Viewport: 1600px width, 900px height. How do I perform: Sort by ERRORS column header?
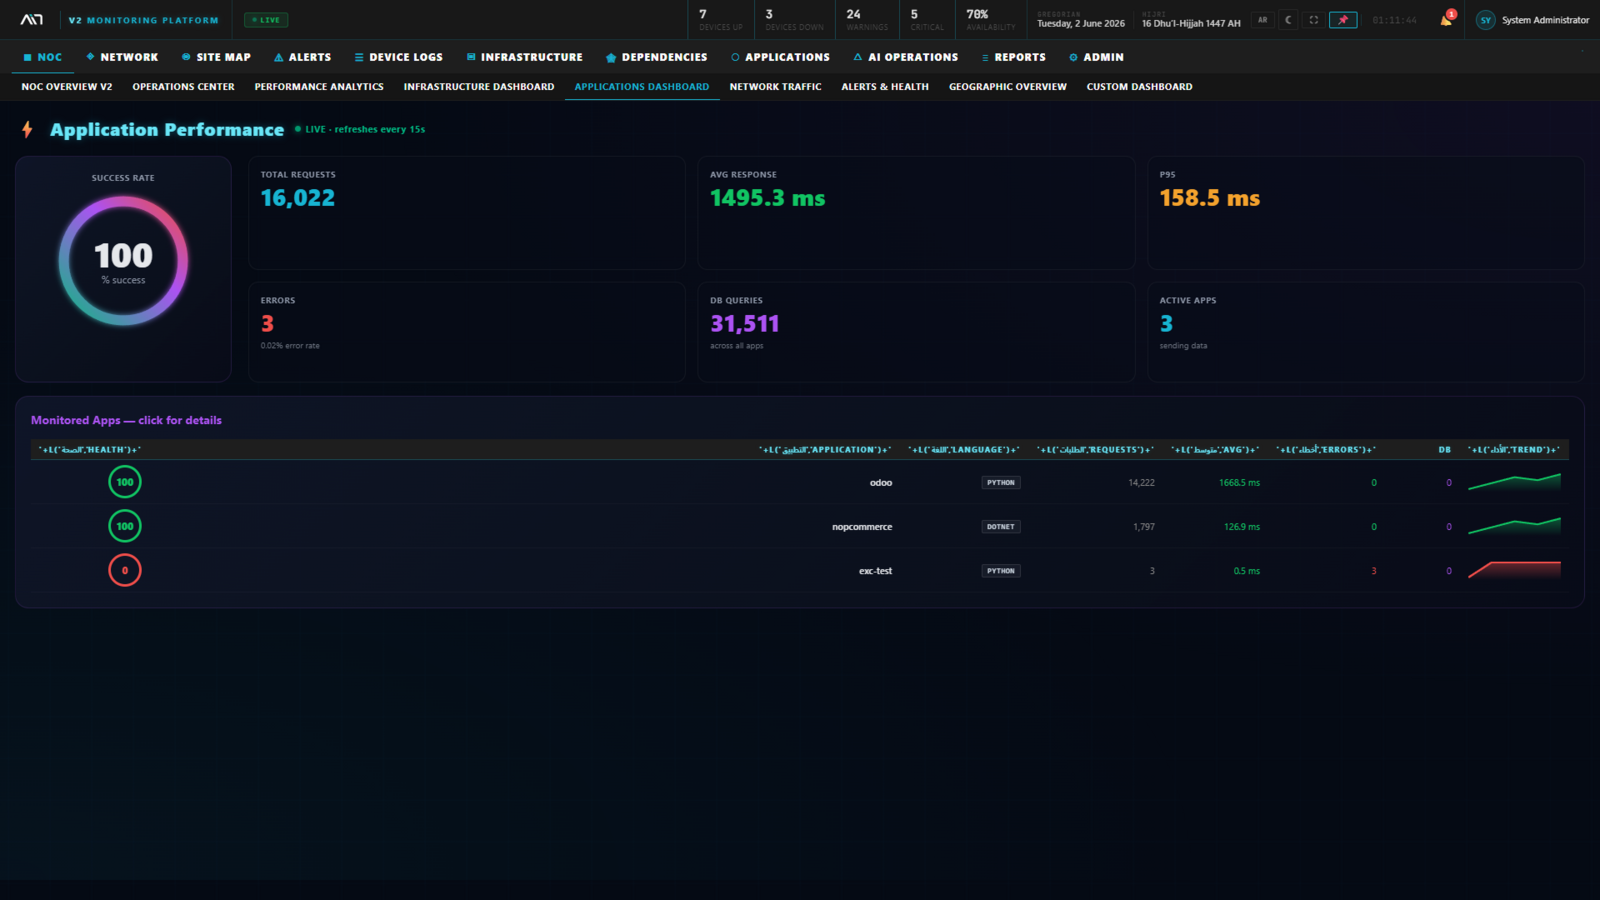point(1326,450)
